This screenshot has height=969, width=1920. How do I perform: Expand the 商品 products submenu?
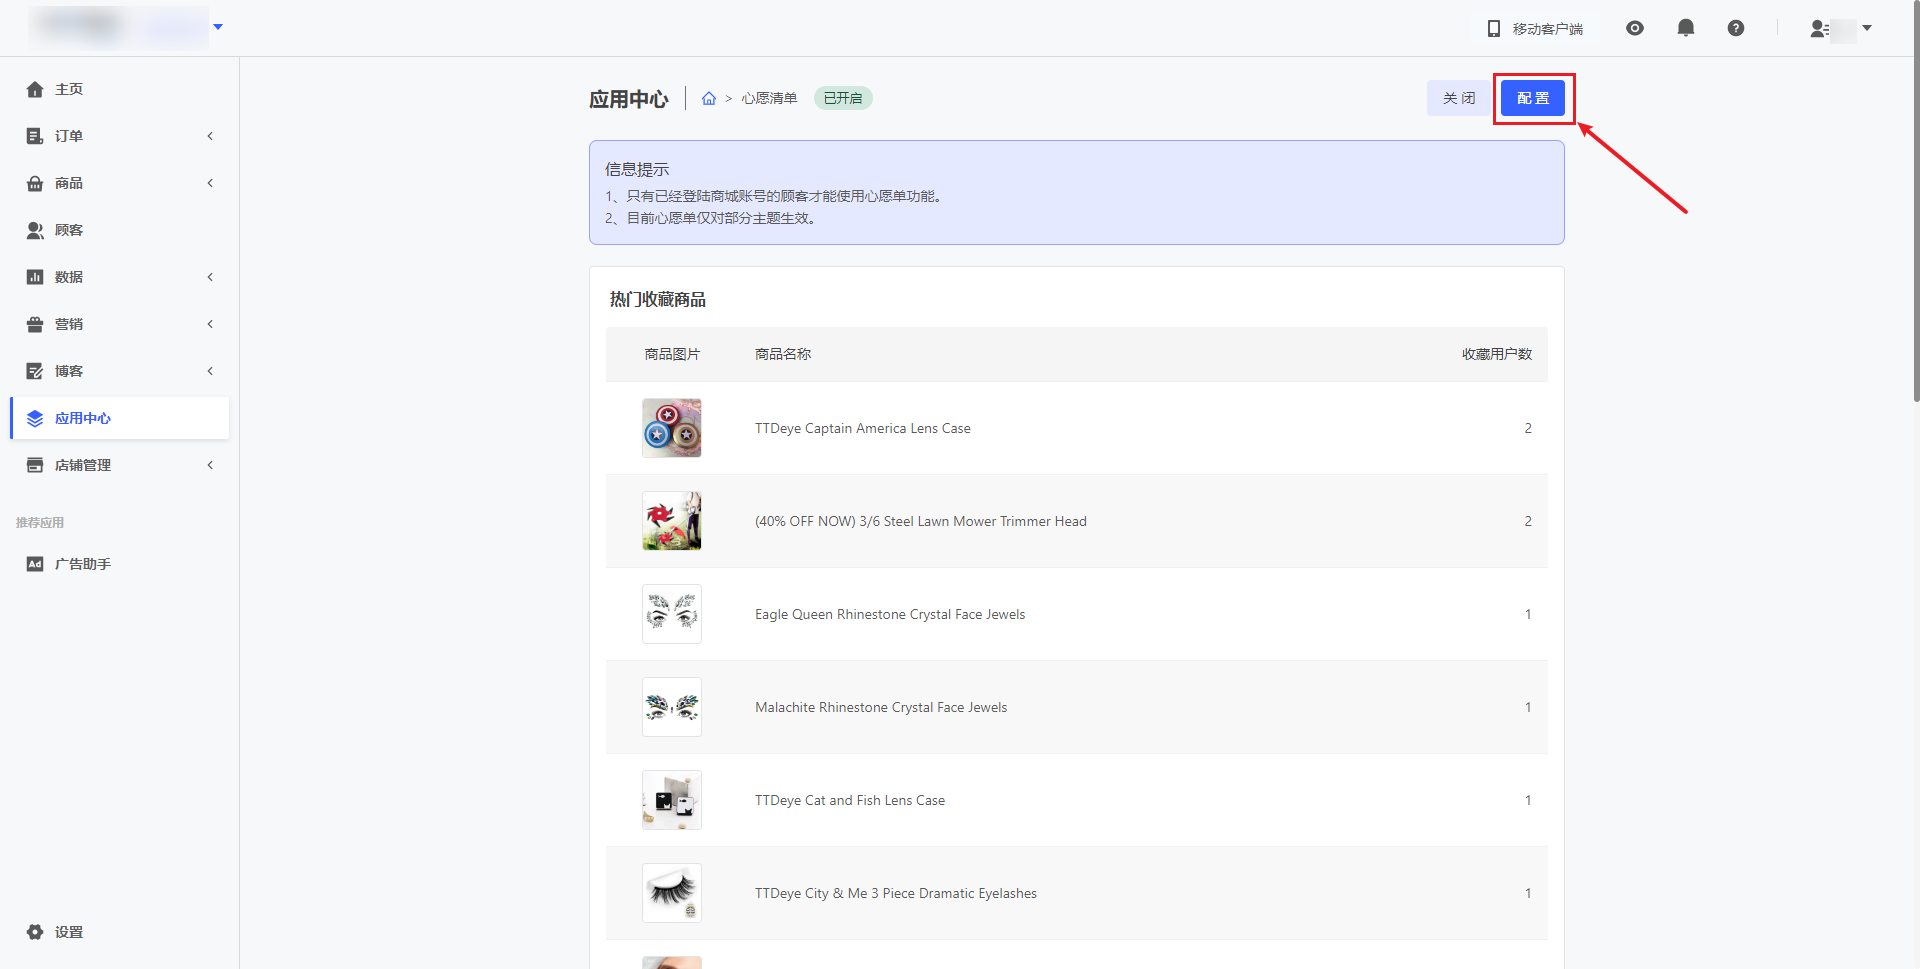(210, 183)
